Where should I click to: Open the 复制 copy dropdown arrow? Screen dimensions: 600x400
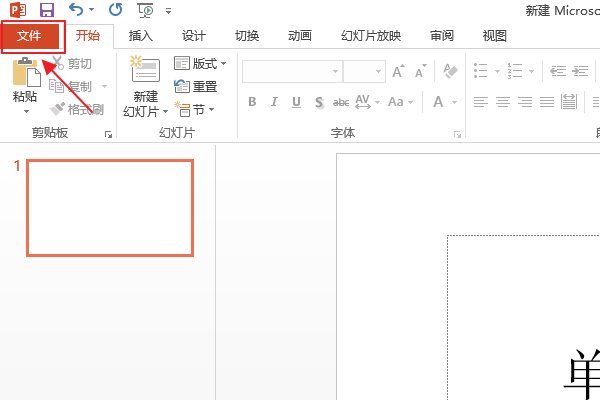[x=104, y=87]
